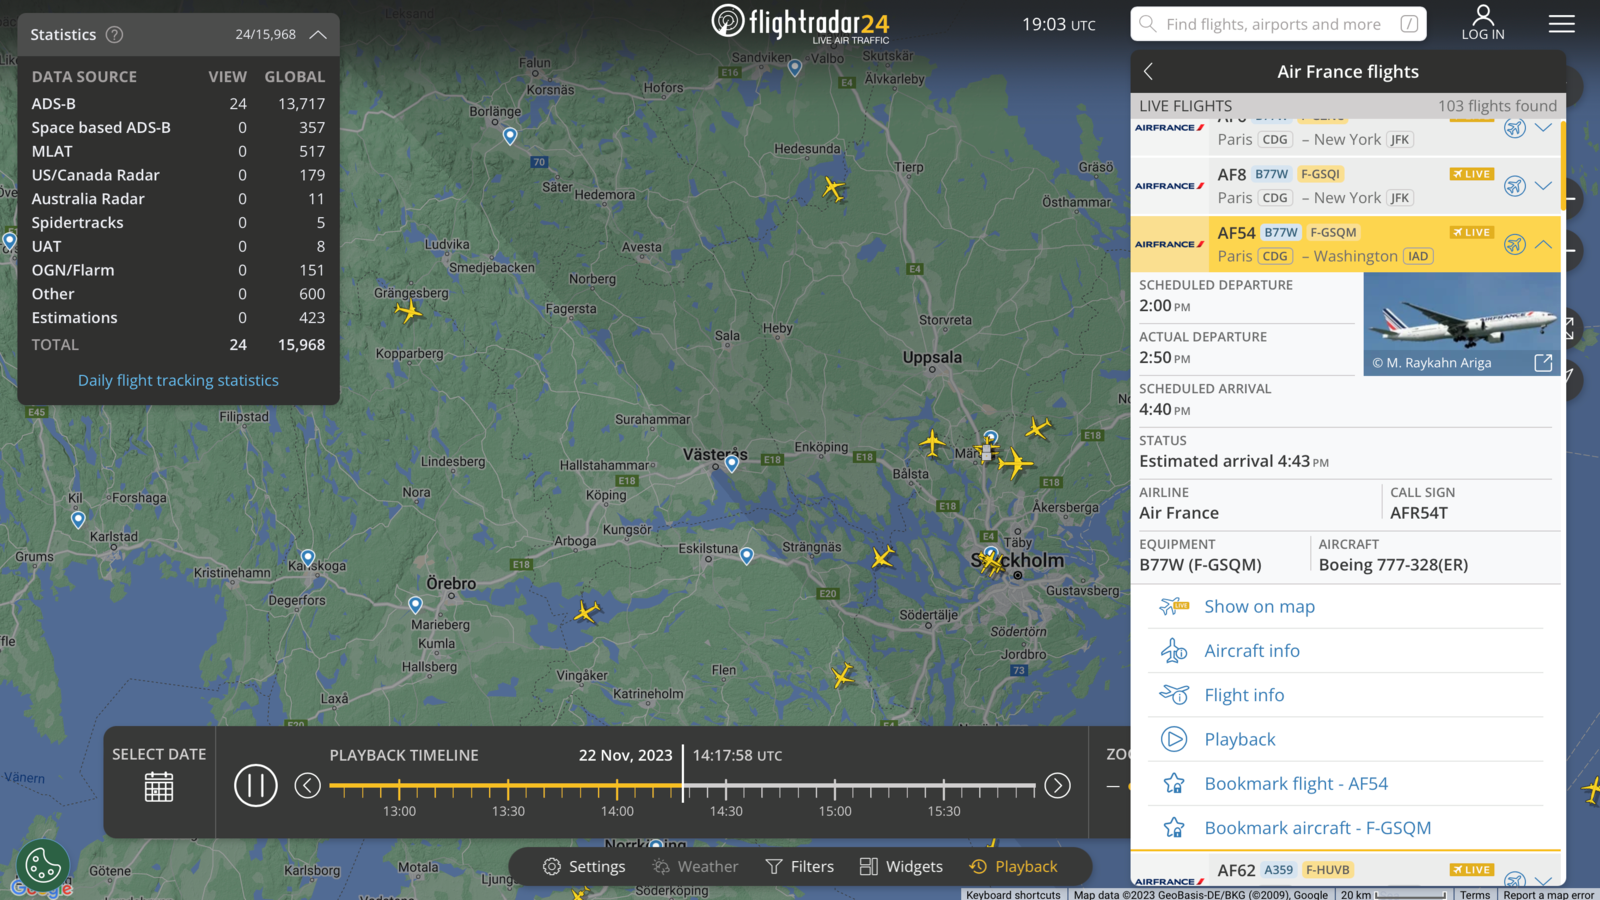Image resolution: width=1600 pixels, height=900 pixels.
Task: Pause the playback timeline
Action: point(256,786)
